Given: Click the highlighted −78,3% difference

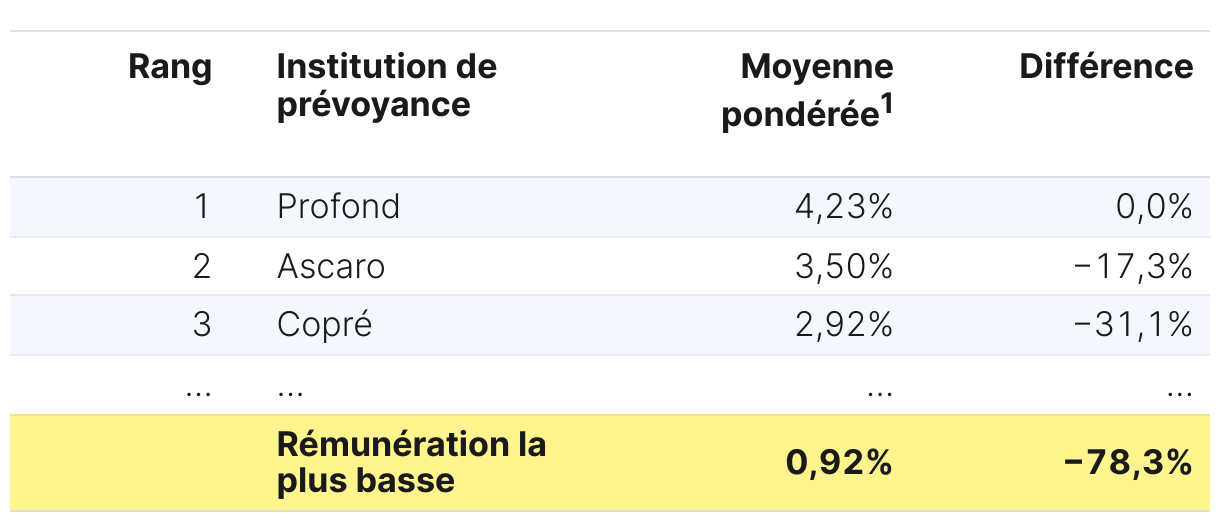Looking at the screenshot, I should click(1129, 462).
